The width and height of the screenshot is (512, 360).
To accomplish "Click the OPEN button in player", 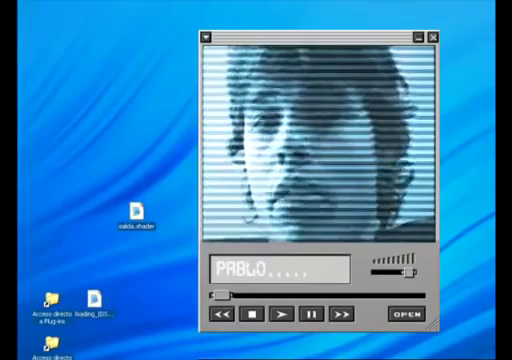I will 407,314.
